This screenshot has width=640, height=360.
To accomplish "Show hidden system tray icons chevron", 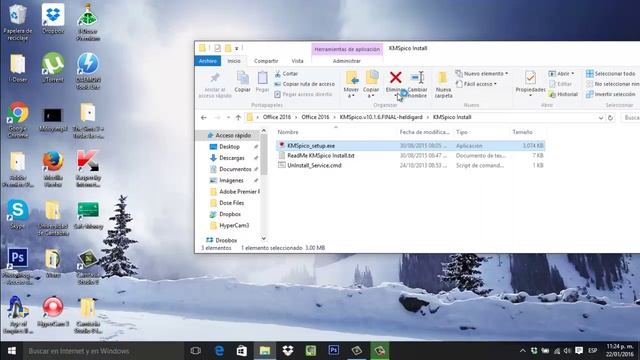I will (522, 351).
